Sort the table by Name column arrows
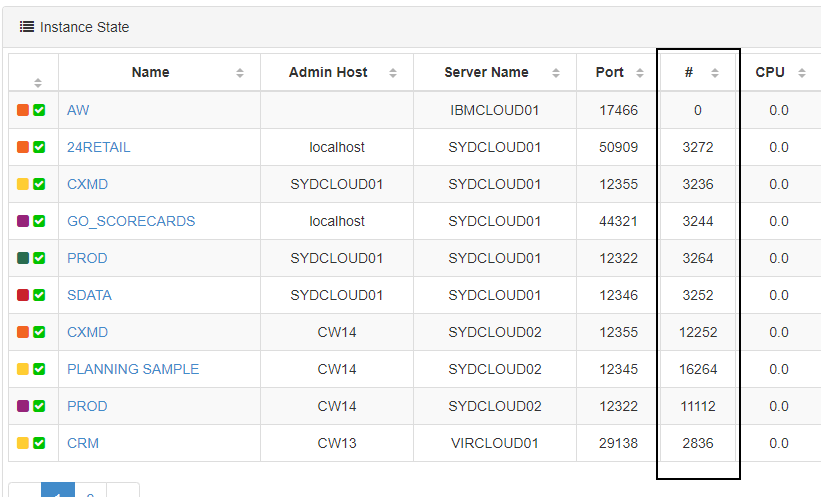The width and height of the screenshot is (821, 497). coord(240,73)
